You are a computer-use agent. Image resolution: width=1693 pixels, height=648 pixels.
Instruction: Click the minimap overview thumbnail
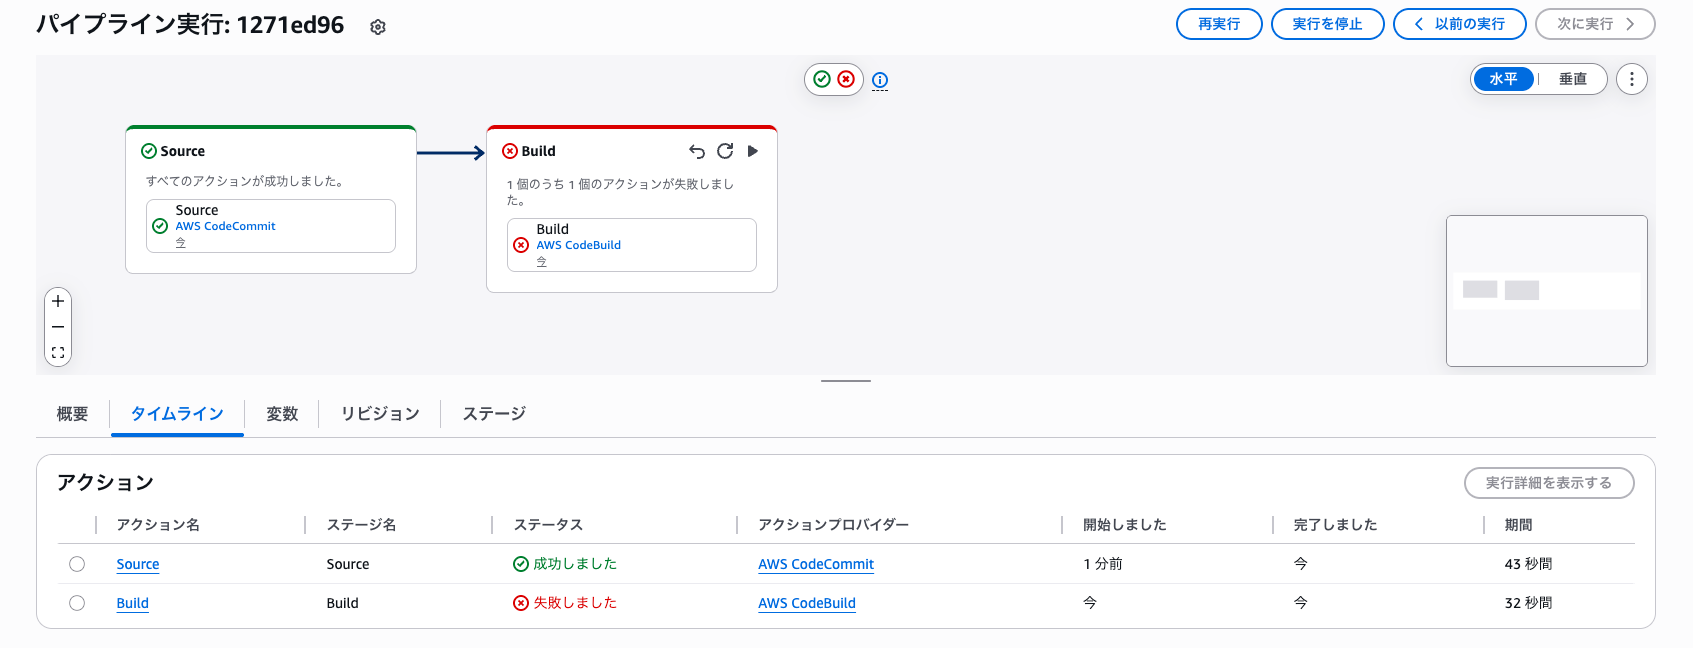pyautogui.click(x=1547, y=291)
